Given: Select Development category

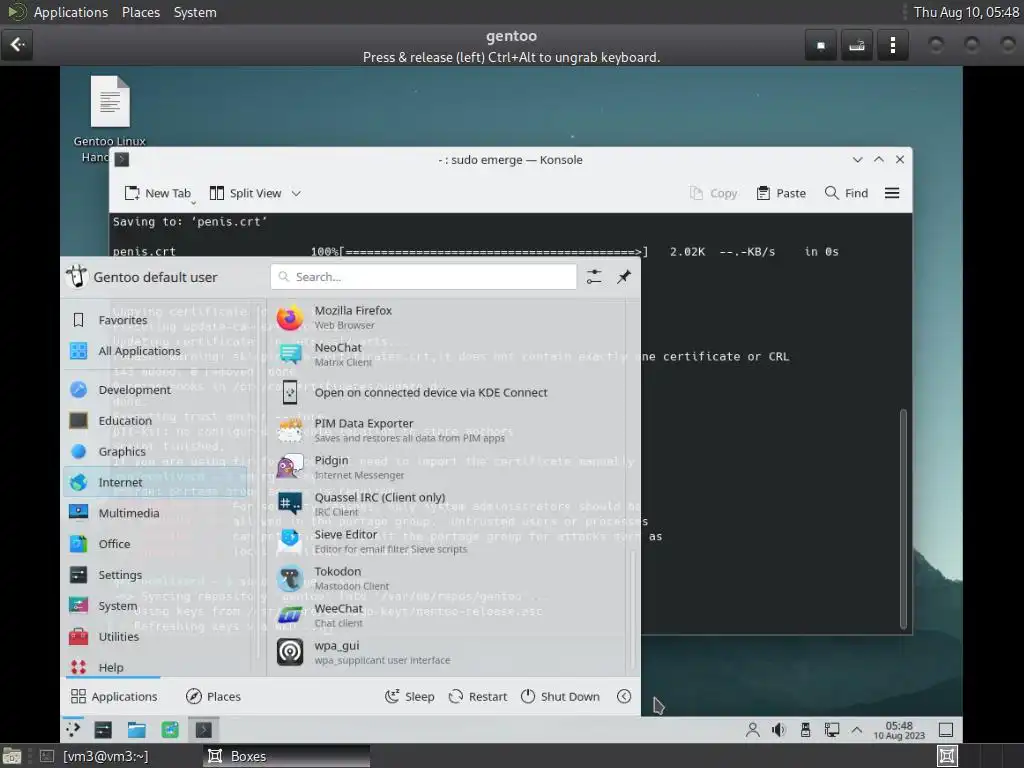Looking at the screenshot, I should click(156, 390).
